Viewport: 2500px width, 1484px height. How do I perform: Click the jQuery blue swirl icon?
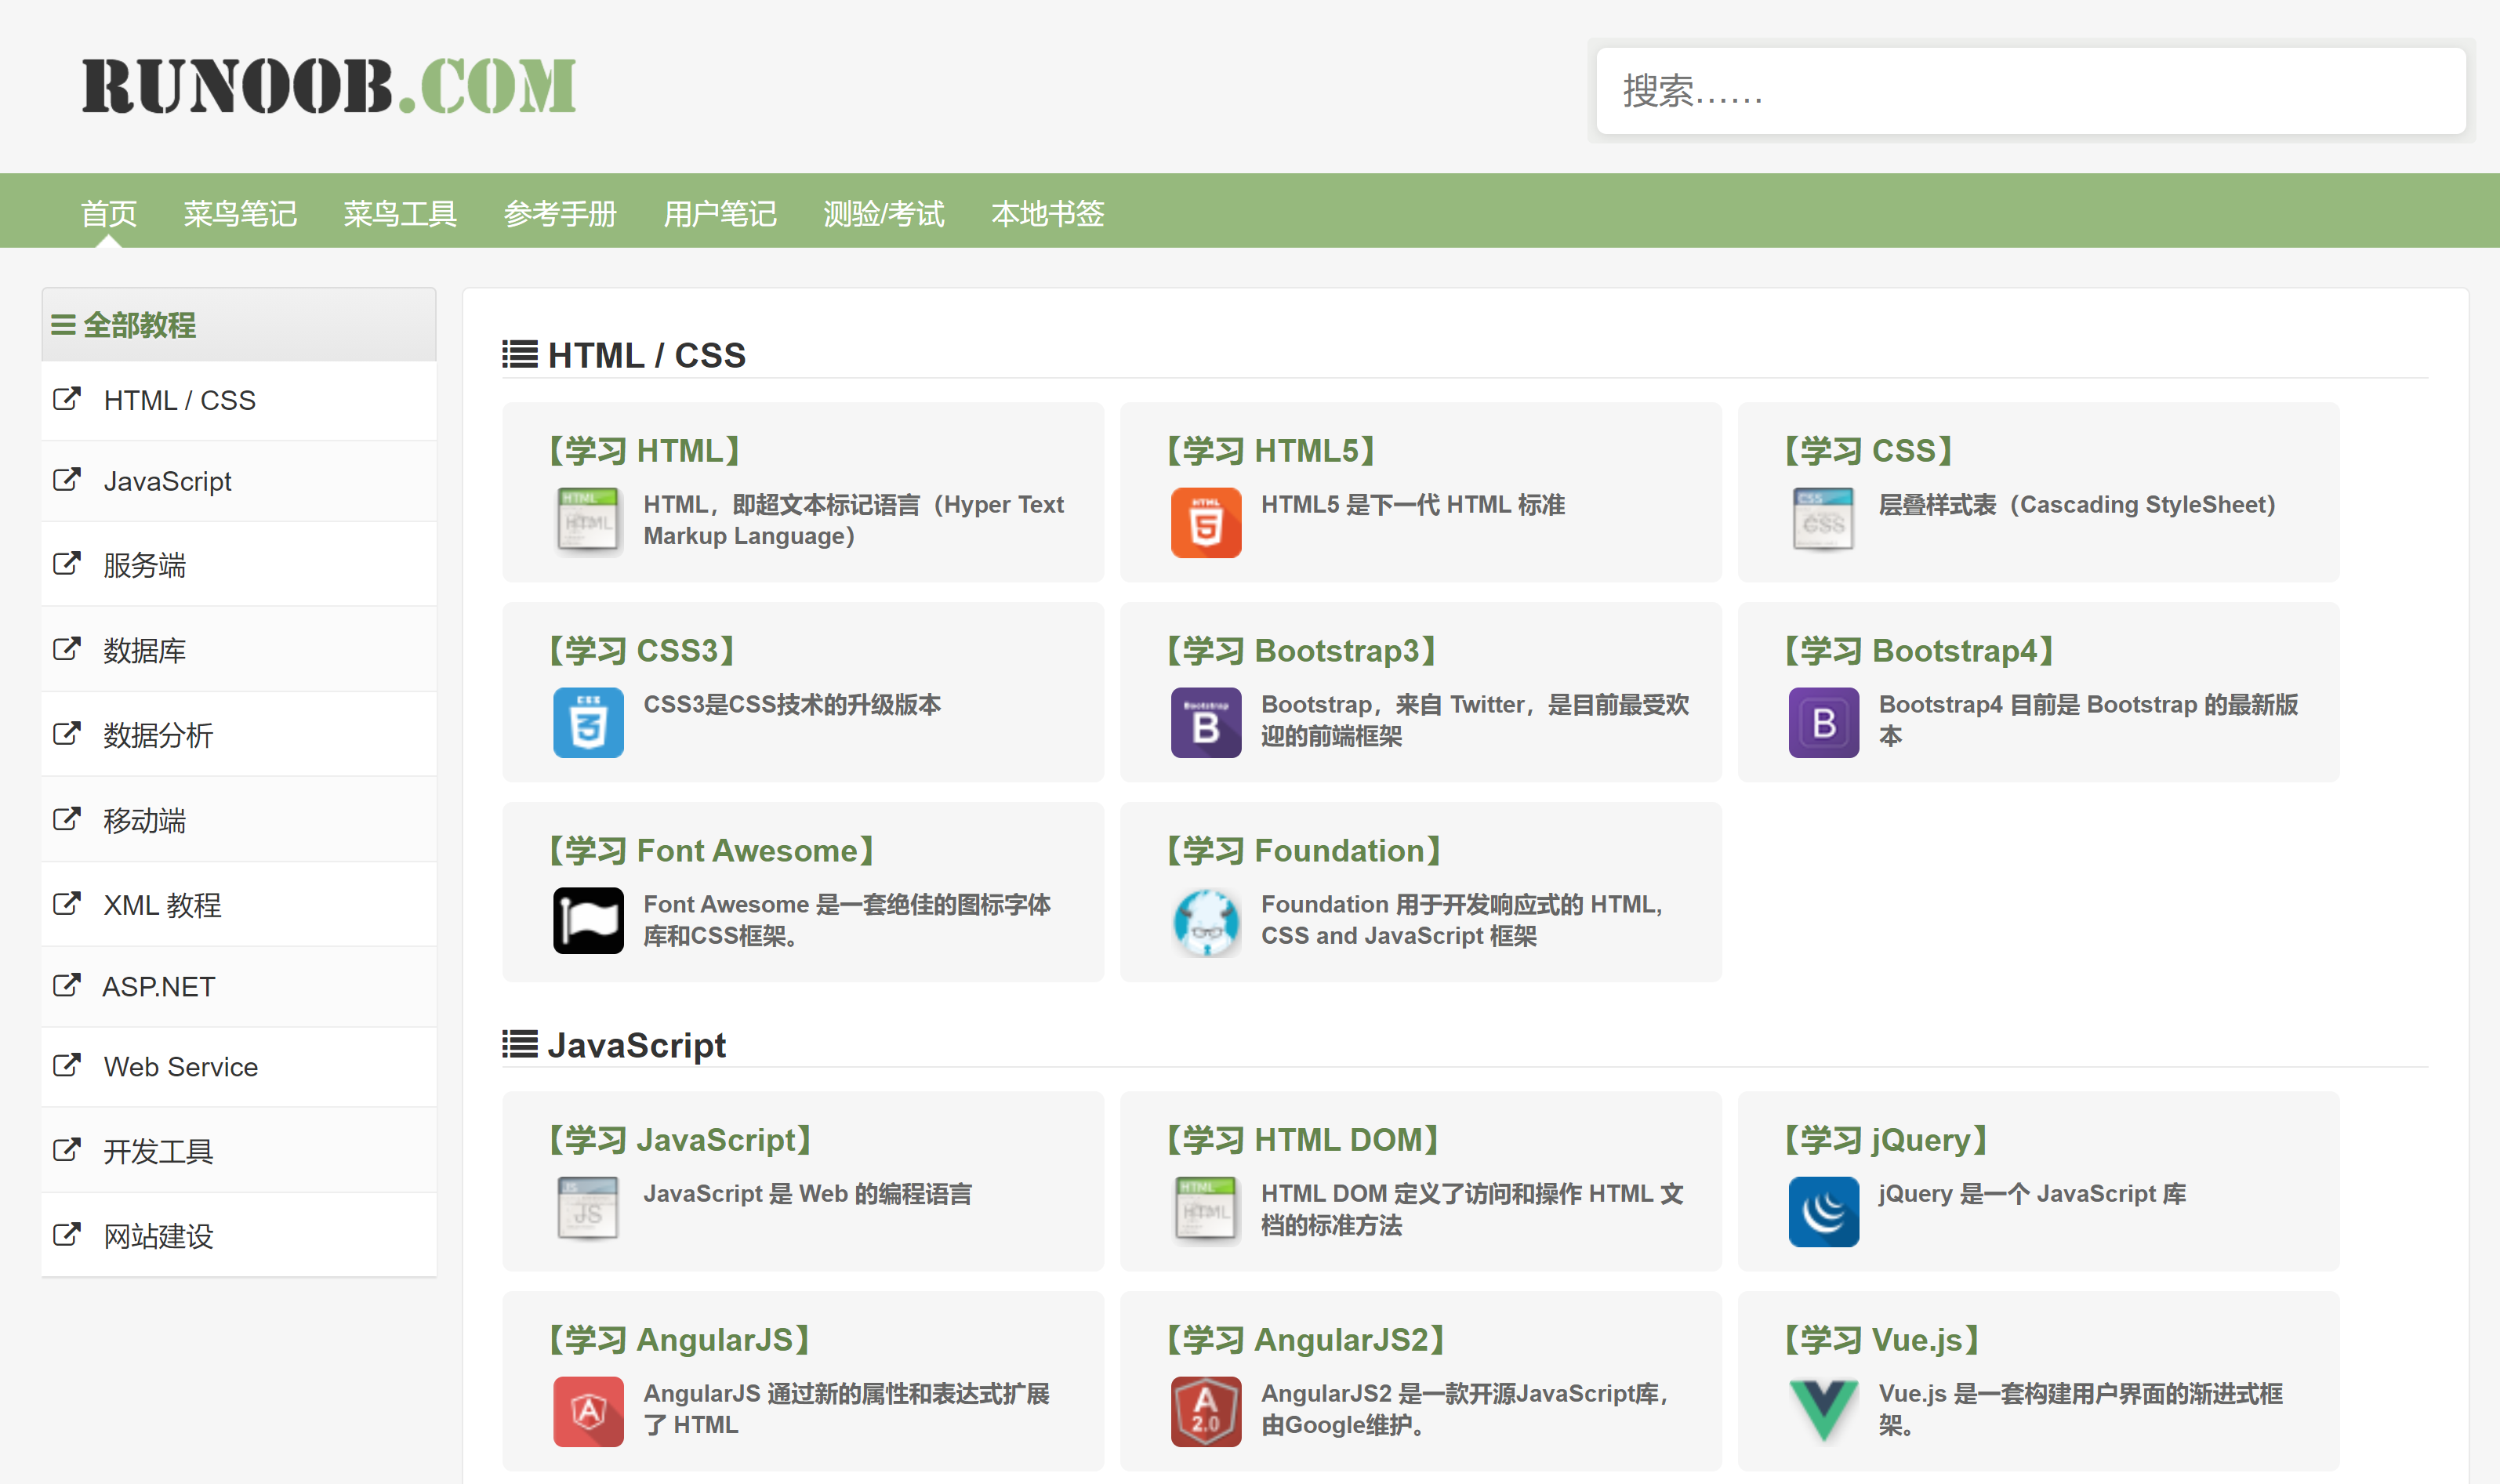pos(1823,1212)
